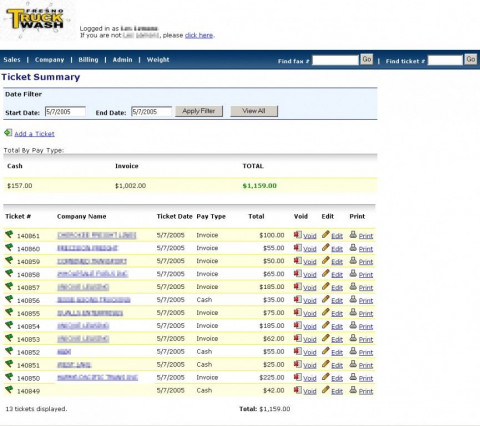The image size is (480, 426).
Task: Open company name link for ticket 140856
Action: tap(94, 300)
